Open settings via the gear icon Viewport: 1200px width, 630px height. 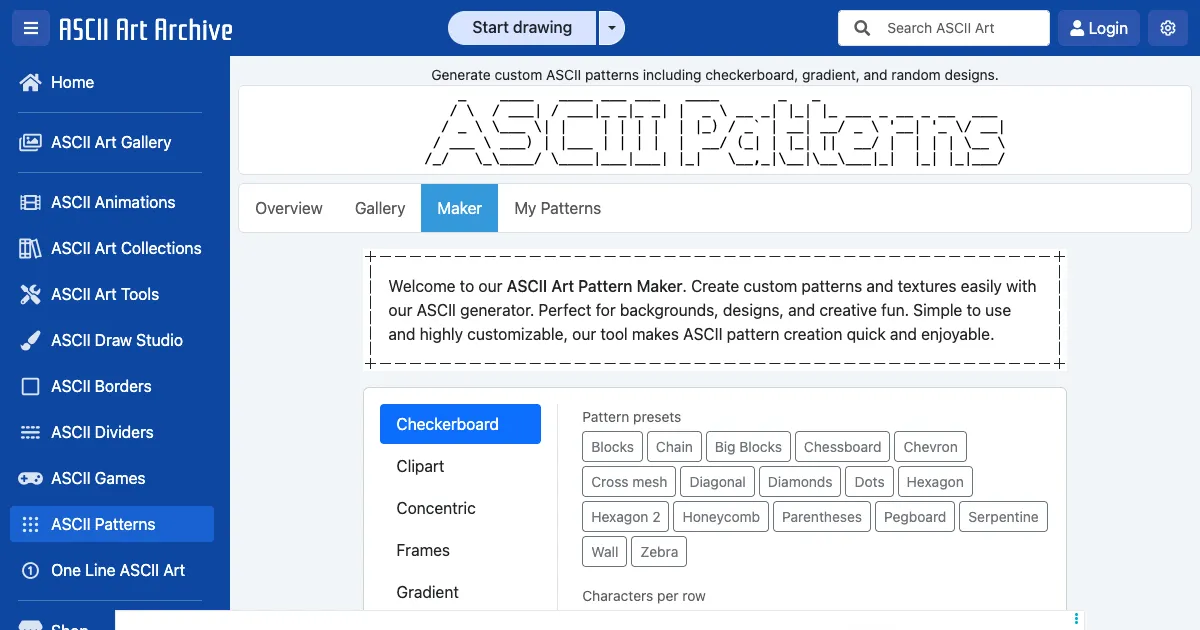coord(1167,28)
